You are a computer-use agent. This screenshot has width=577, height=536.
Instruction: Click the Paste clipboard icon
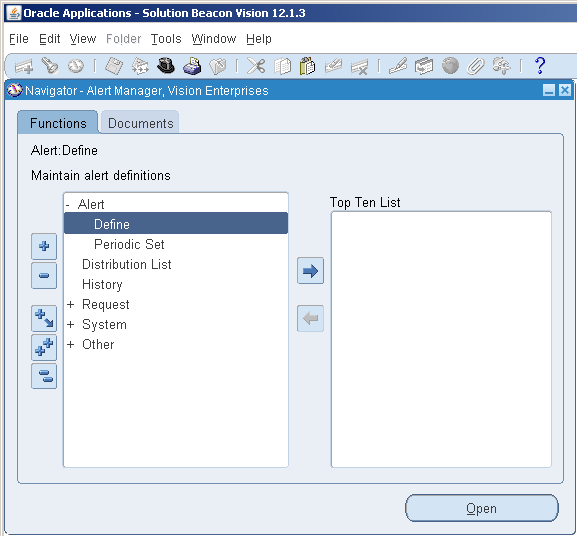point(307,66)
